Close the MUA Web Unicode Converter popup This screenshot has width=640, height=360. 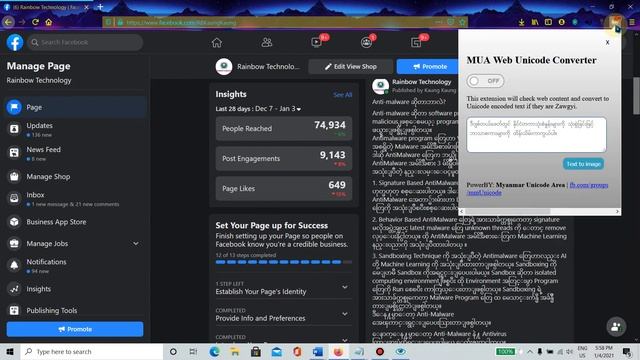[x=607, y=42]
